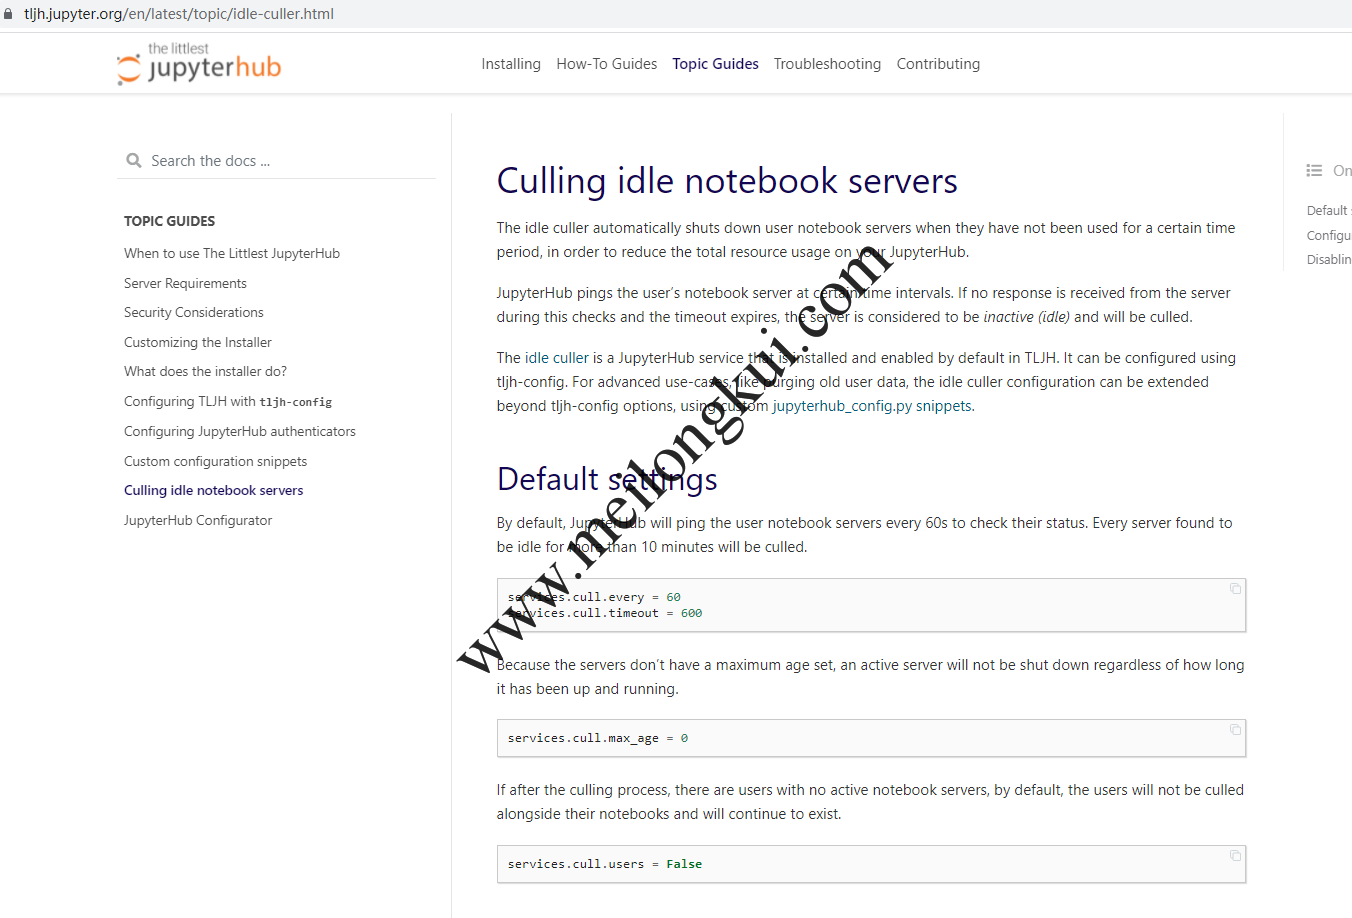1352x918 pixels.
Task: Open JupyterHub Configurator page
Action: 198,520
